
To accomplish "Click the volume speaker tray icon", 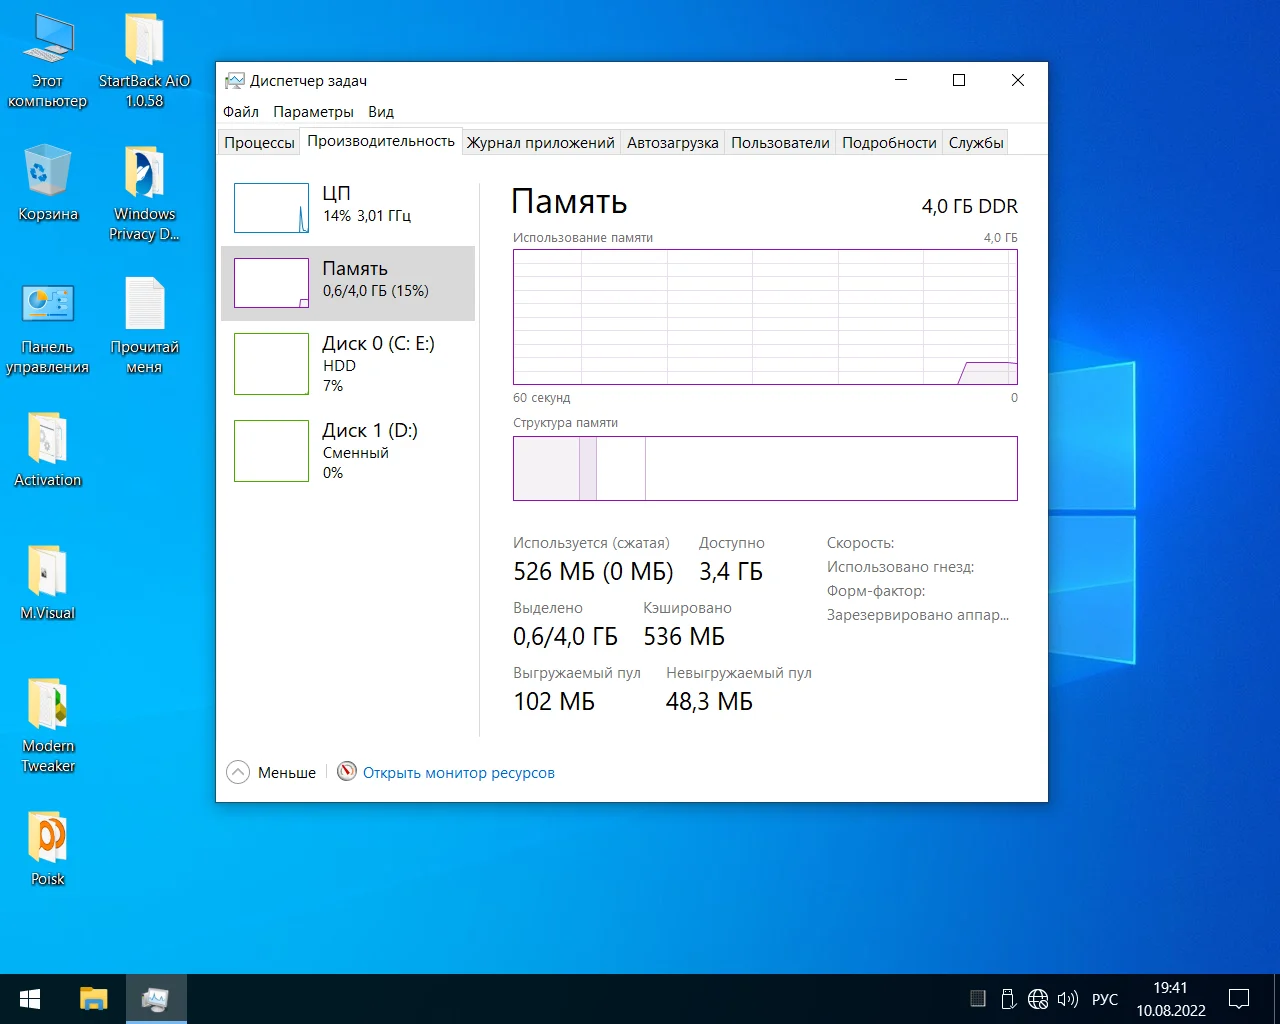I will pyautogui.click(x=1067, y=999).
